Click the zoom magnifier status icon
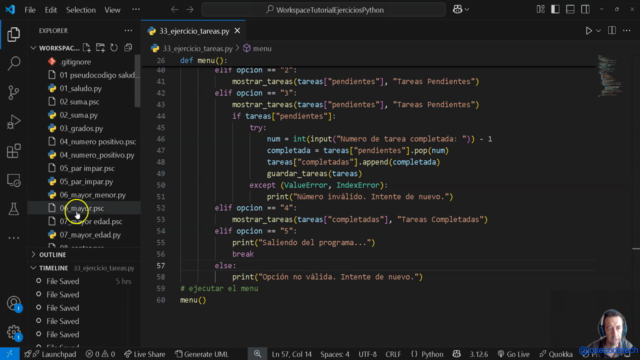The width and height of the screenshot is (640, 360). tap(257, 354)
